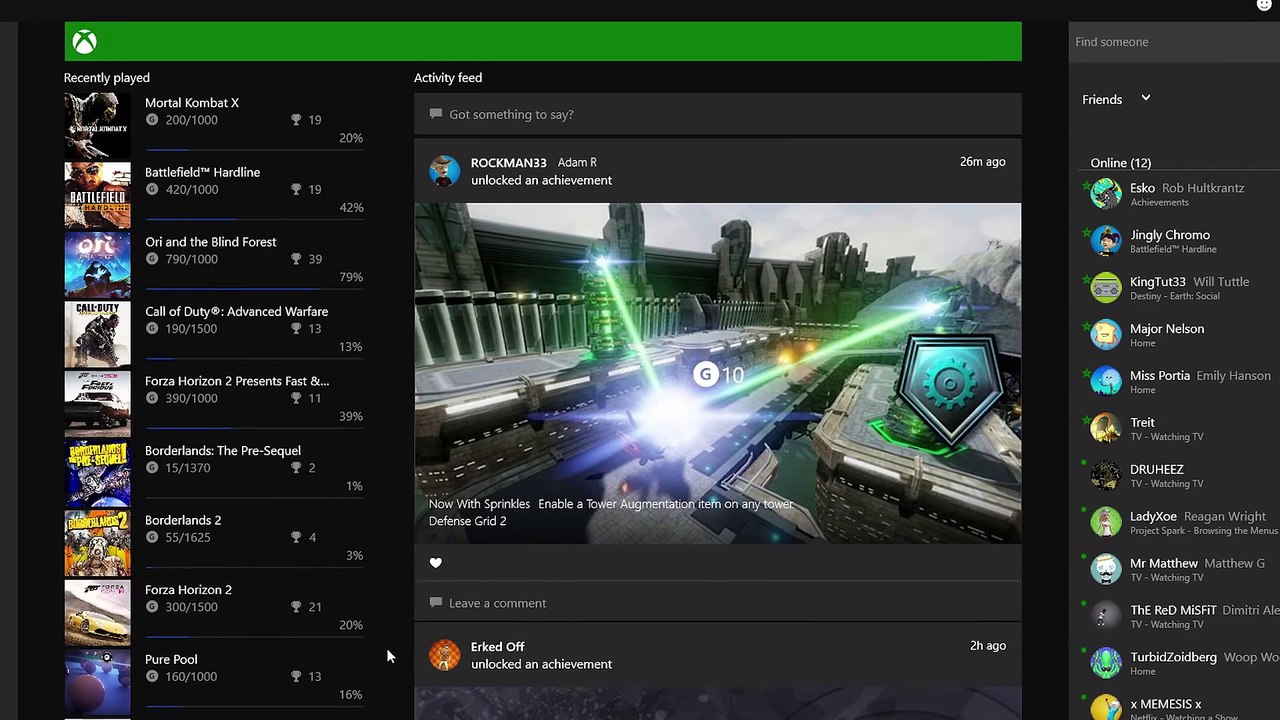
Task: Open Jingly Chromo friend avatar
Action: pos(1106,240)
